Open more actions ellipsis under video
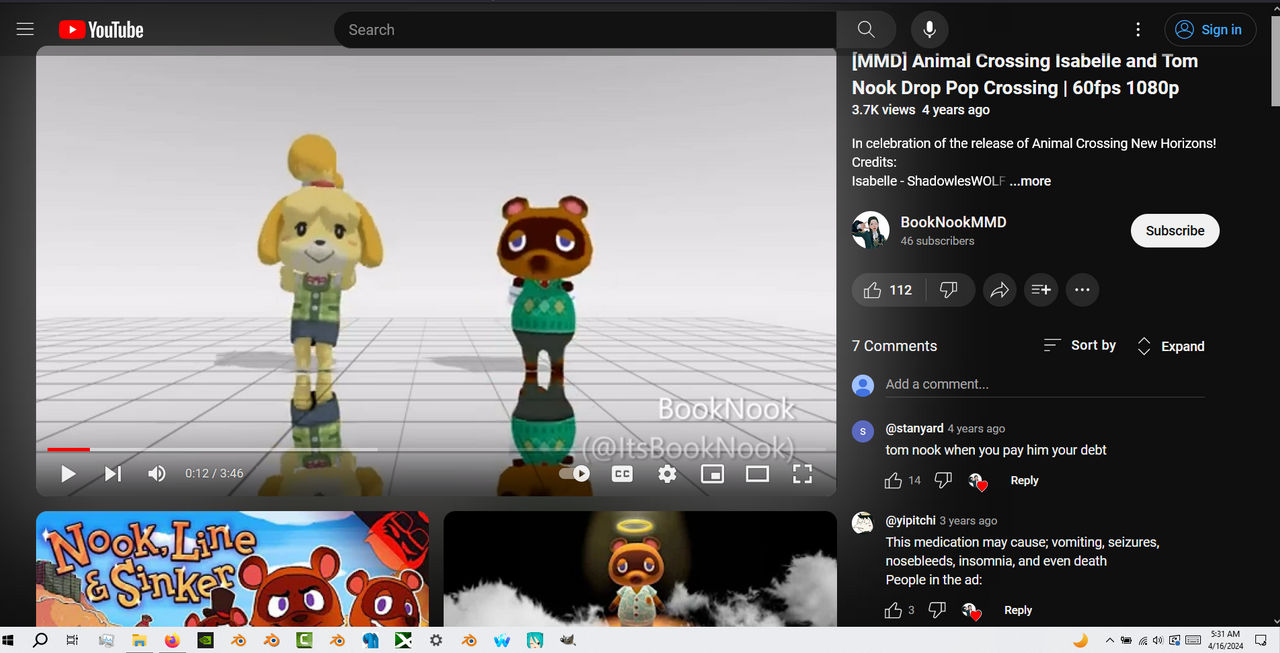 [1082, 290]
